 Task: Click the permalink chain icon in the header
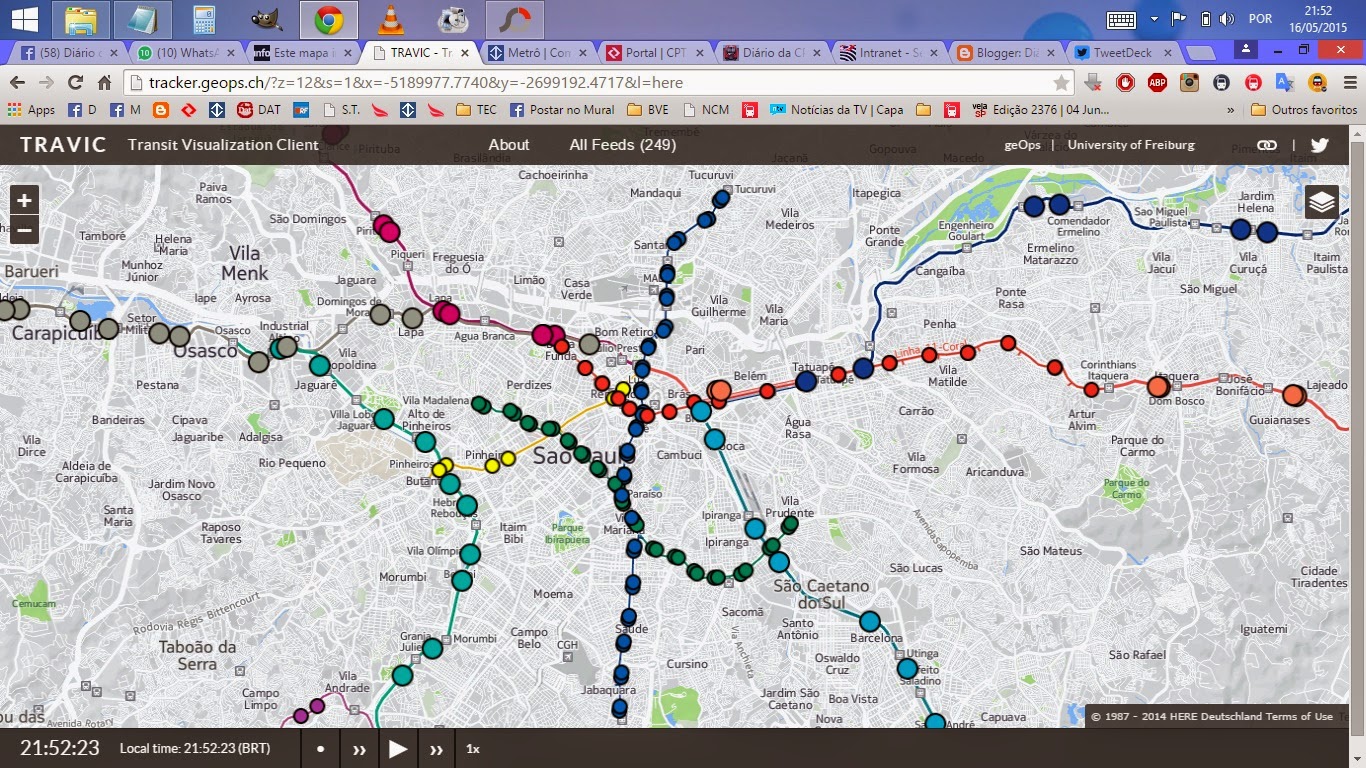click(x=1267, y=144)
